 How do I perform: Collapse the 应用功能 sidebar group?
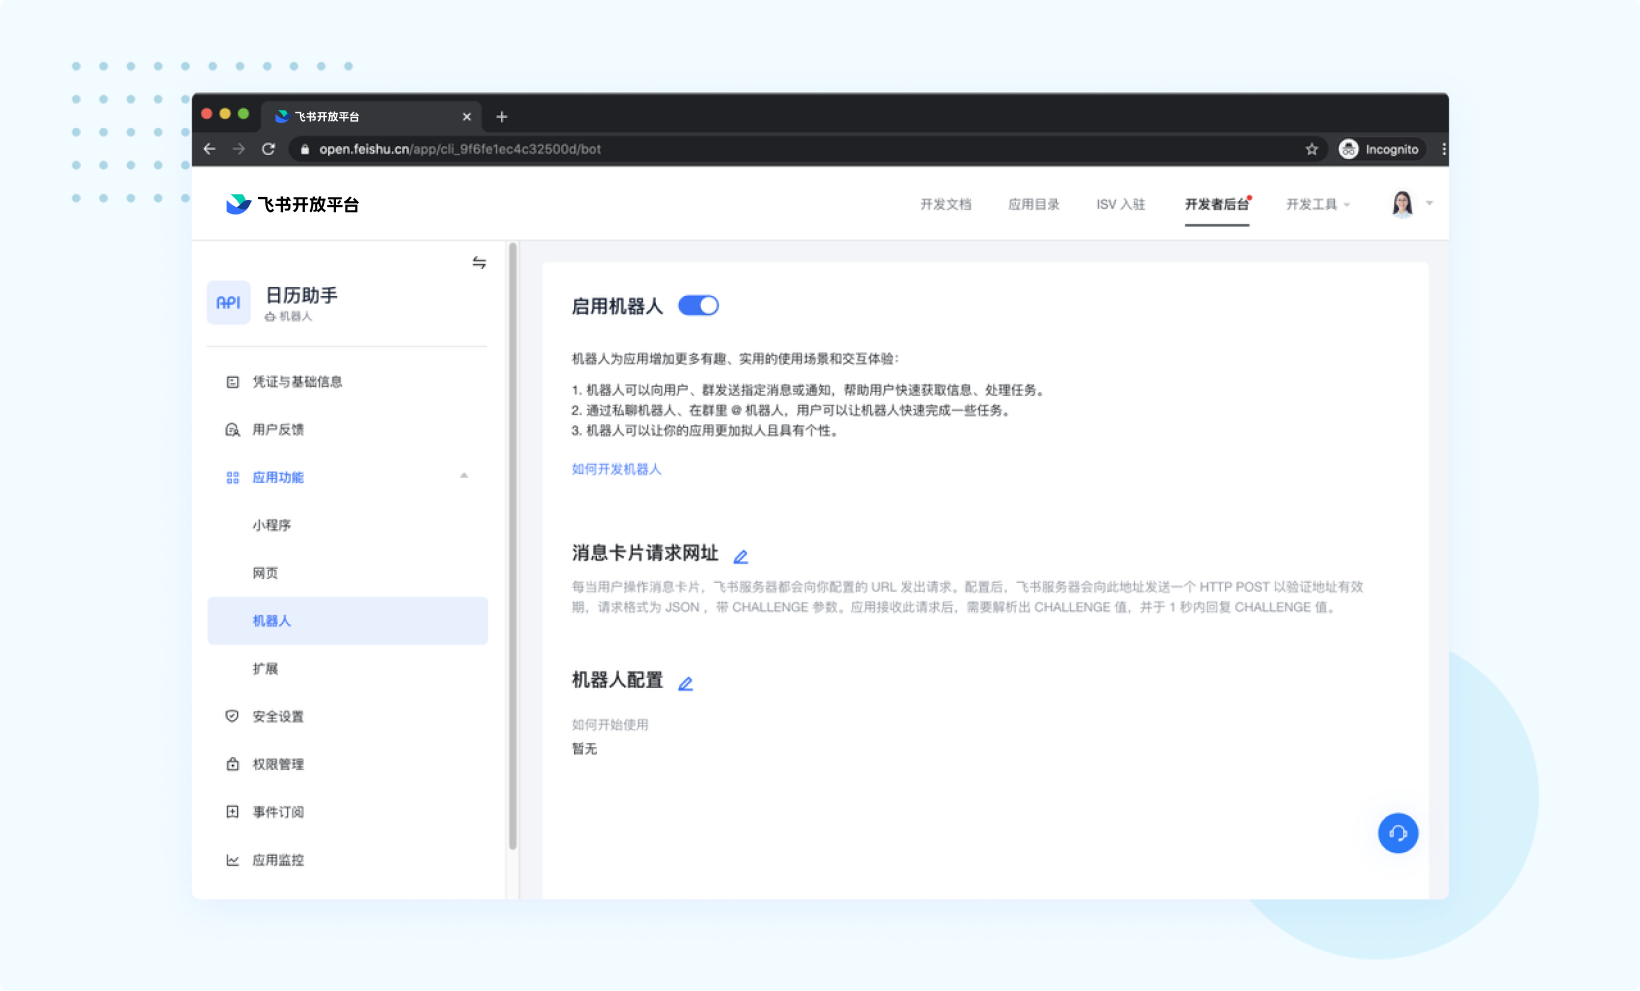click(x=463, y=477)
